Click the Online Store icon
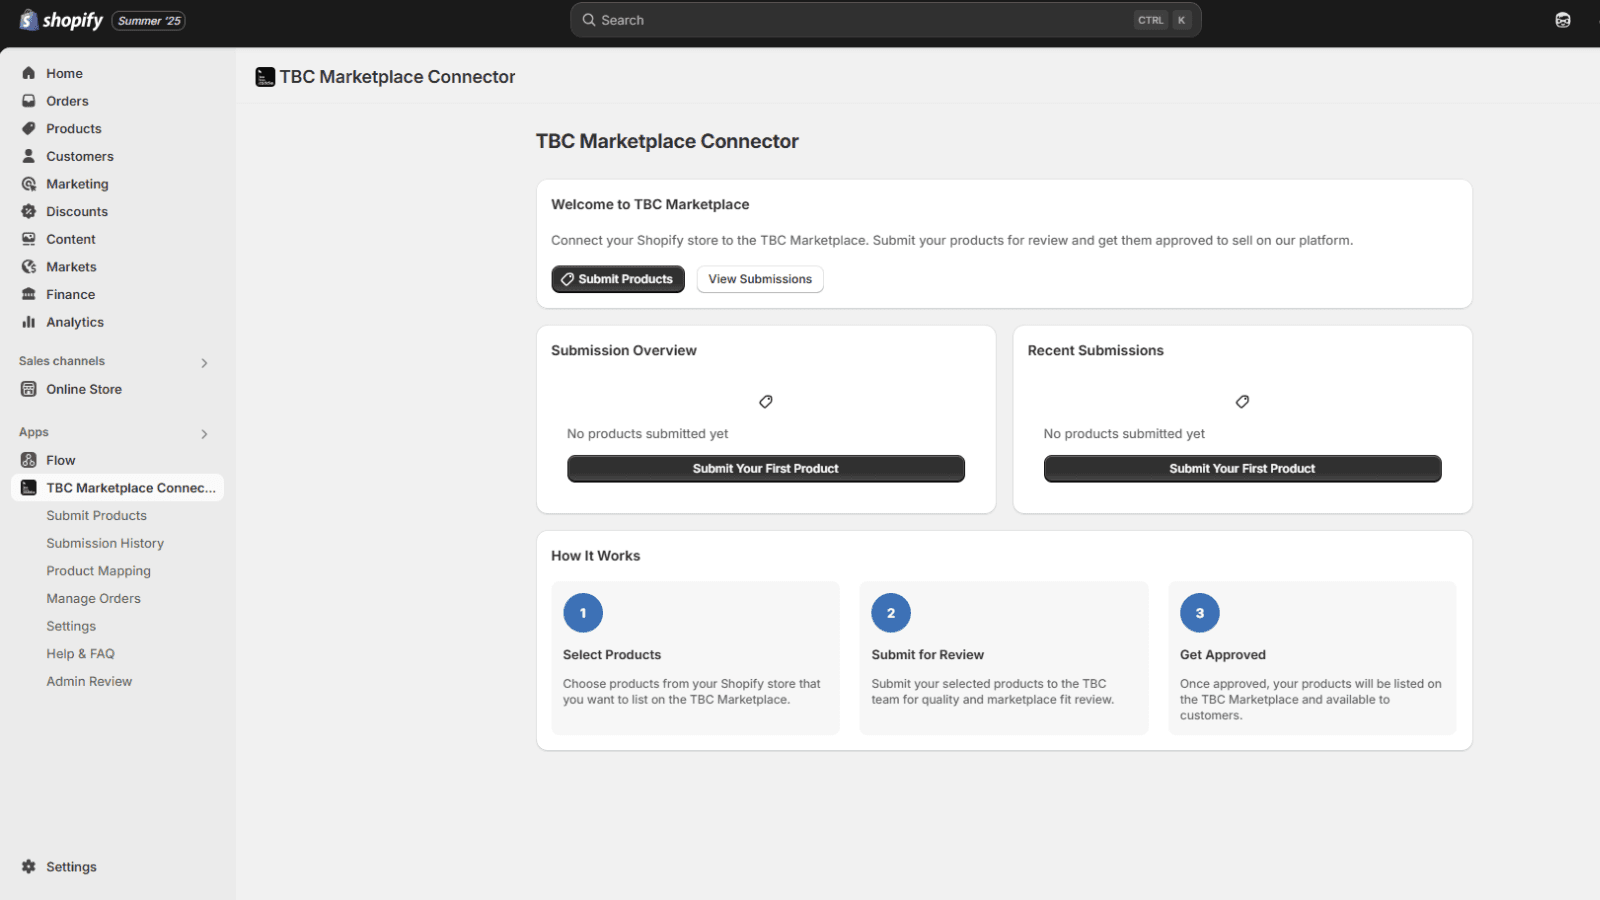Screen dimensions: 1600x900 click(x=29, y=389)
